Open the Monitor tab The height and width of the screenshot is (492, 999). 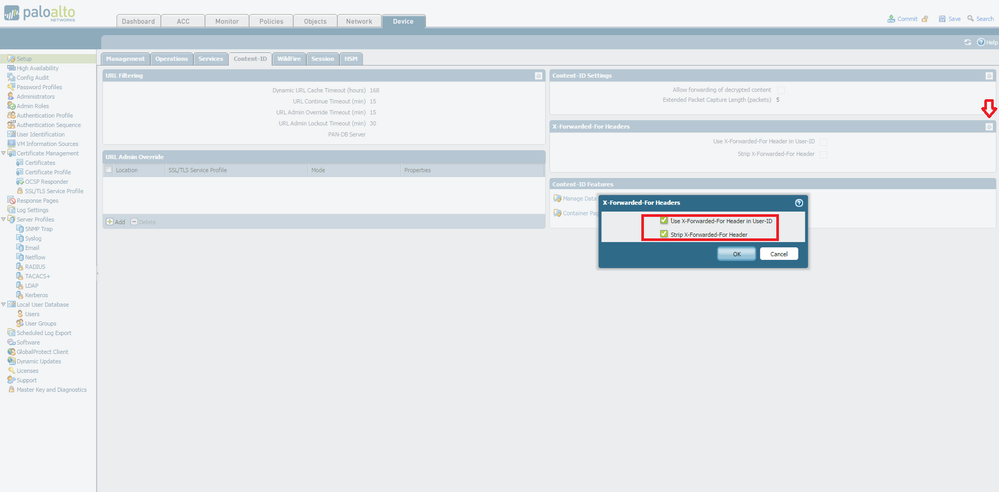tap(227, 21)
